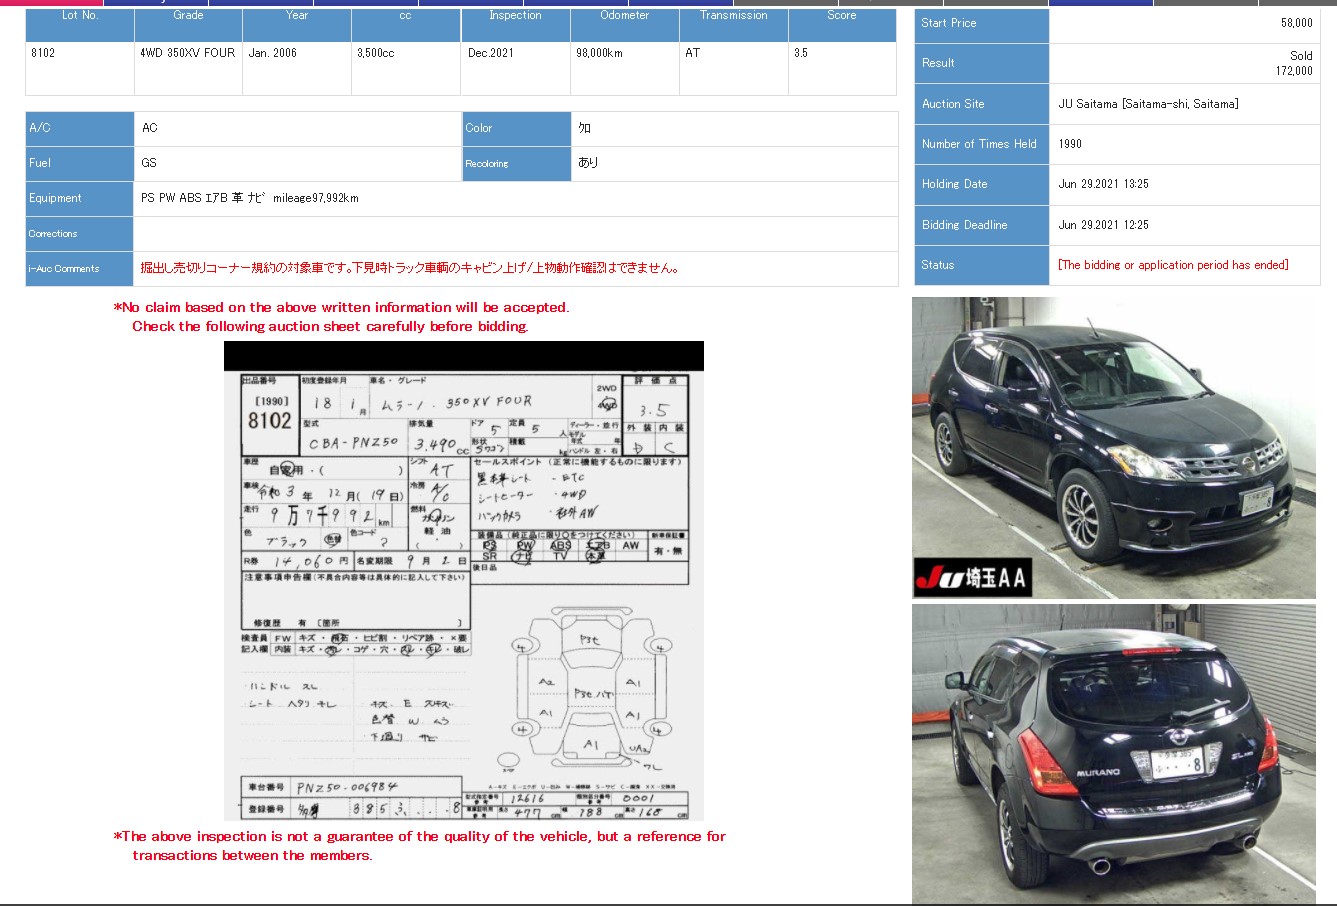1337x906 pixels.
Task: Select the Recoloring label cell
Action: (516, 163)
